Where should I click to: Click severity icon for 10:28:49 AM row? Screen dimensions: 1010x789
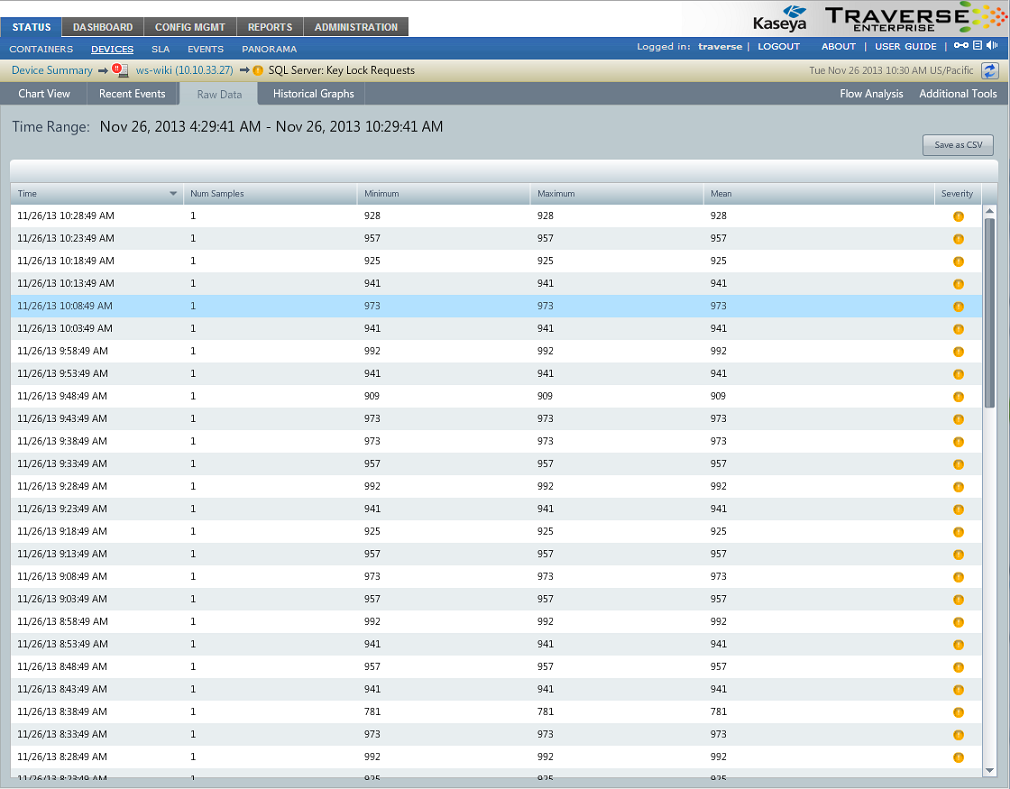point(958,216)
